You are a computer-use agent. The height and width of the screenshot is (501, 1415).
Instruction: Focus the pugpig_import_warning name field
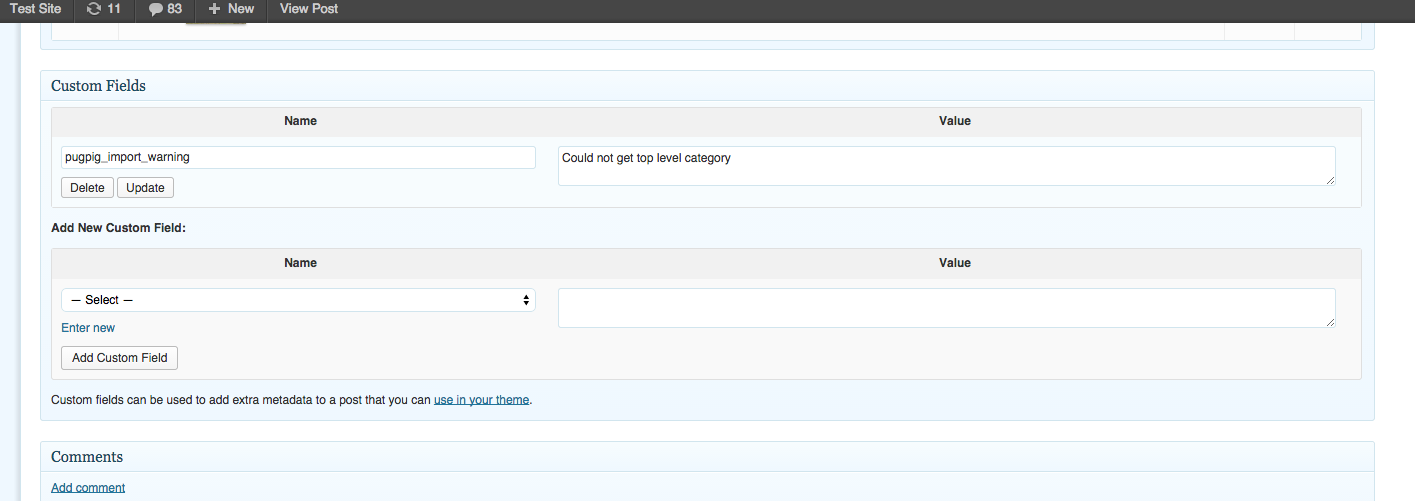pos(298,158)
